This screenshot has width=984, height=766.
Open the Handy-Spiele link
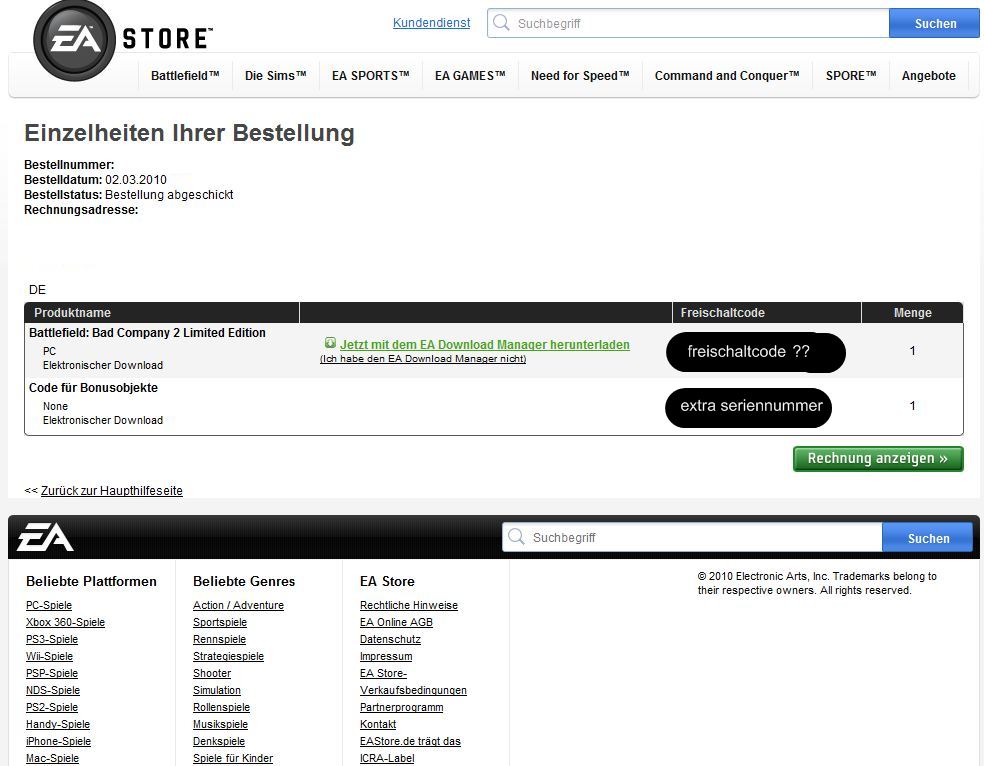coord(58,724)
